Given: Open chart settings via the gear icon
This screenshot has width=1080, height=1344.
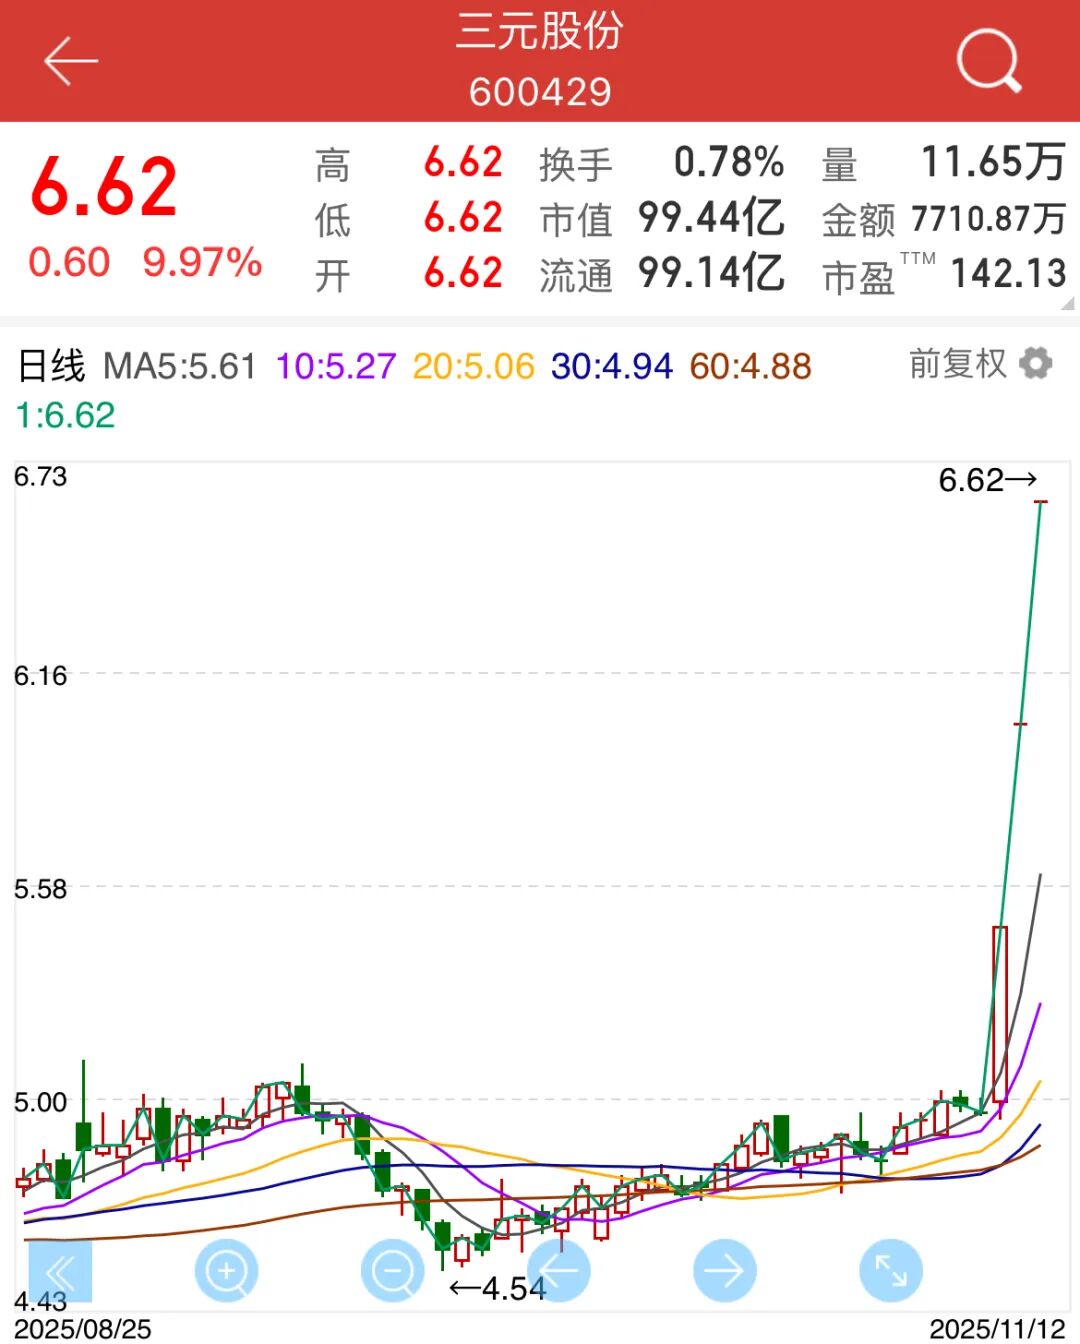Looking at the screenshot, I should (x=1036, y=363).
